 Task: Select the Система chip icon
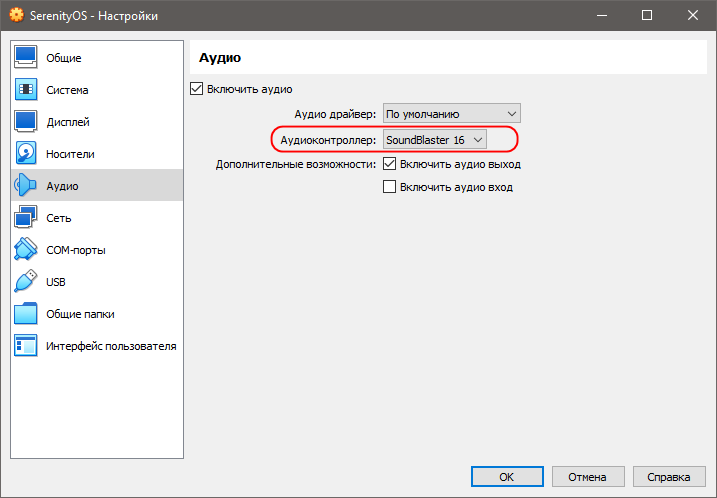26,90
